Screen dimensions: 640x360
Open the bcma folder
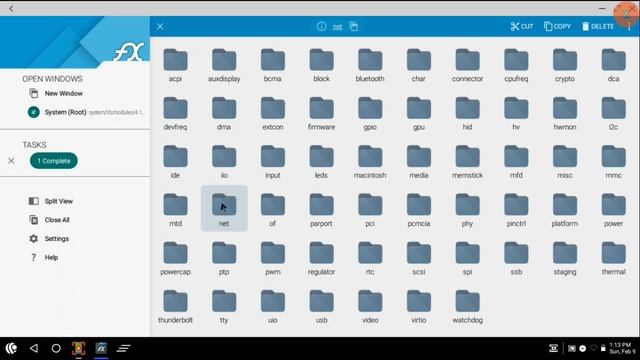pyautogui.click(x=273, y=65)
